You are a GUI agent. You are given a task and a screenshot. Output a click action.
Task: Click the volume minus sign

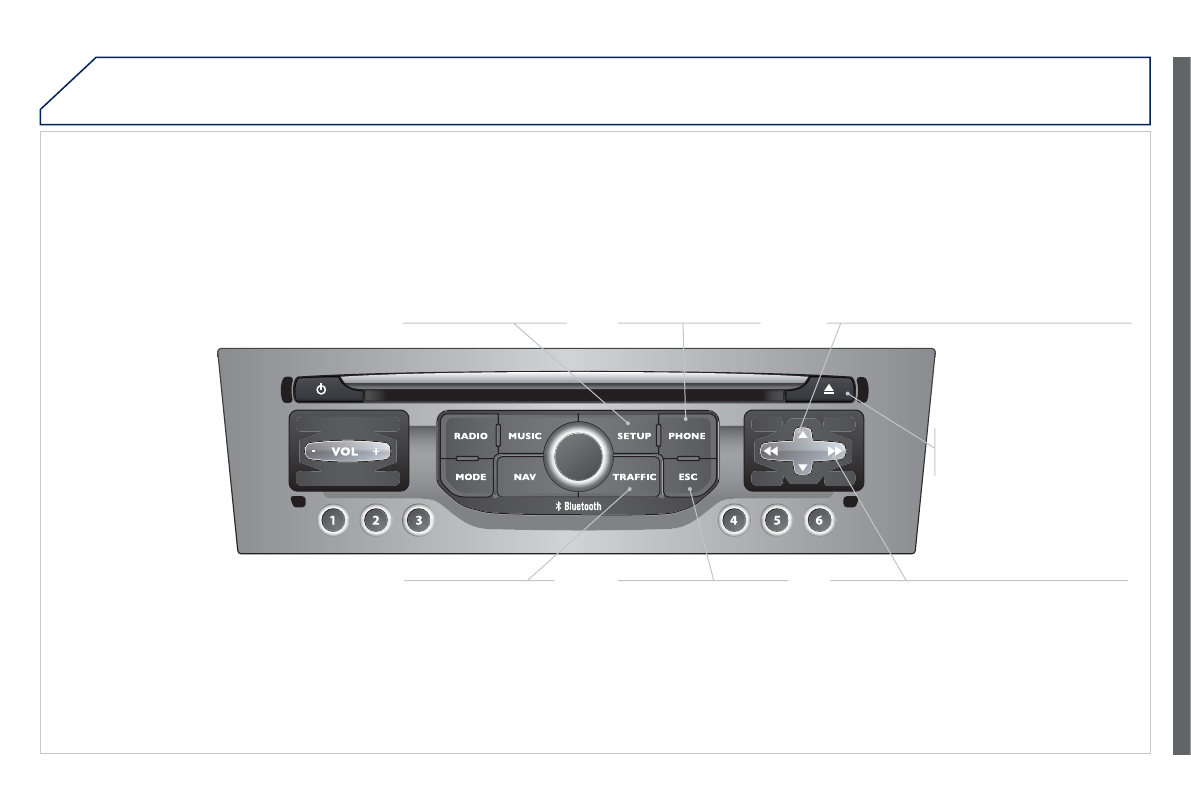314,451
